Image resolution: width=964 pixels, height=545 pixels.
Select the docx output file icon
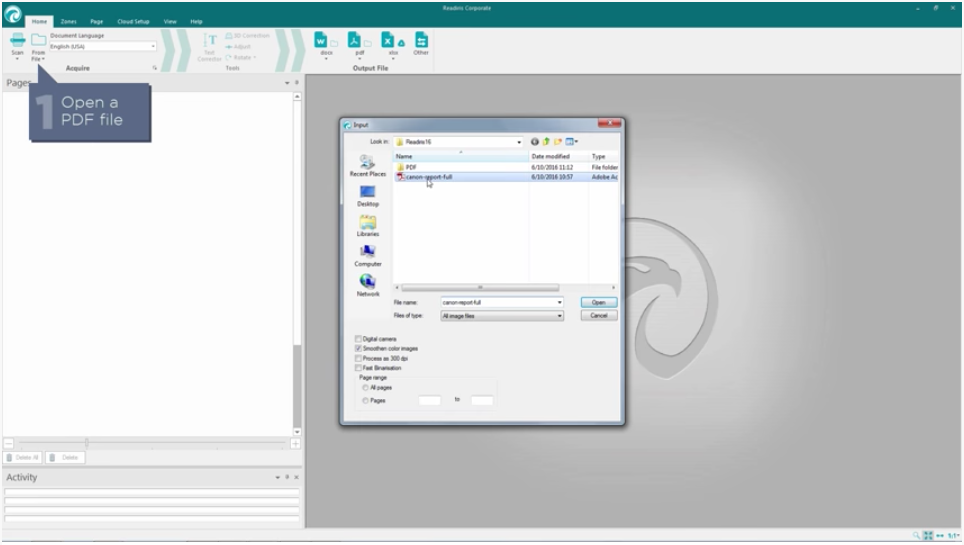tap(324, 40)
